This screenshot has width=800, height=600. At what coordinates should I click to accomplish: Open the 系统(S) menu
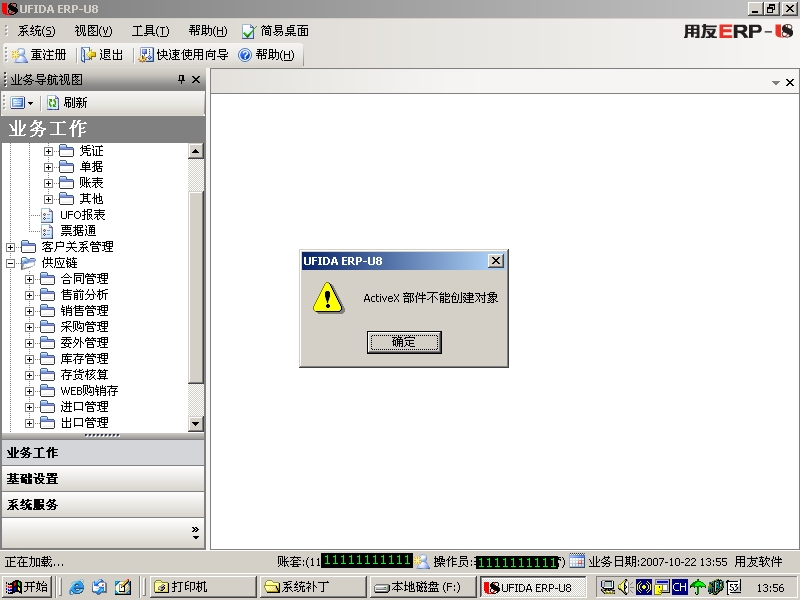[36, 31]
